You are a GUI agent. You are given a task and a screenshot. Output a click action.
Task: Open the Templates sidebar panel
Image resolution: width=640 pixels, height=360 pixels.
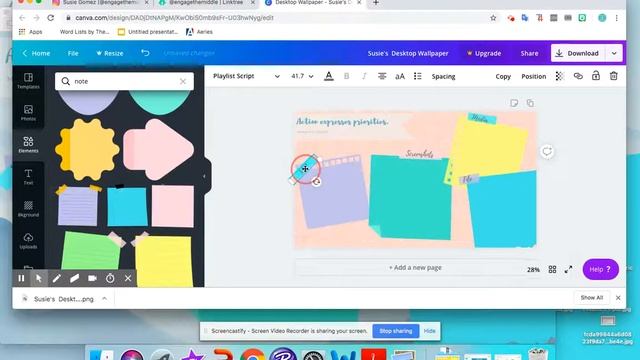(x=28, y=81)
